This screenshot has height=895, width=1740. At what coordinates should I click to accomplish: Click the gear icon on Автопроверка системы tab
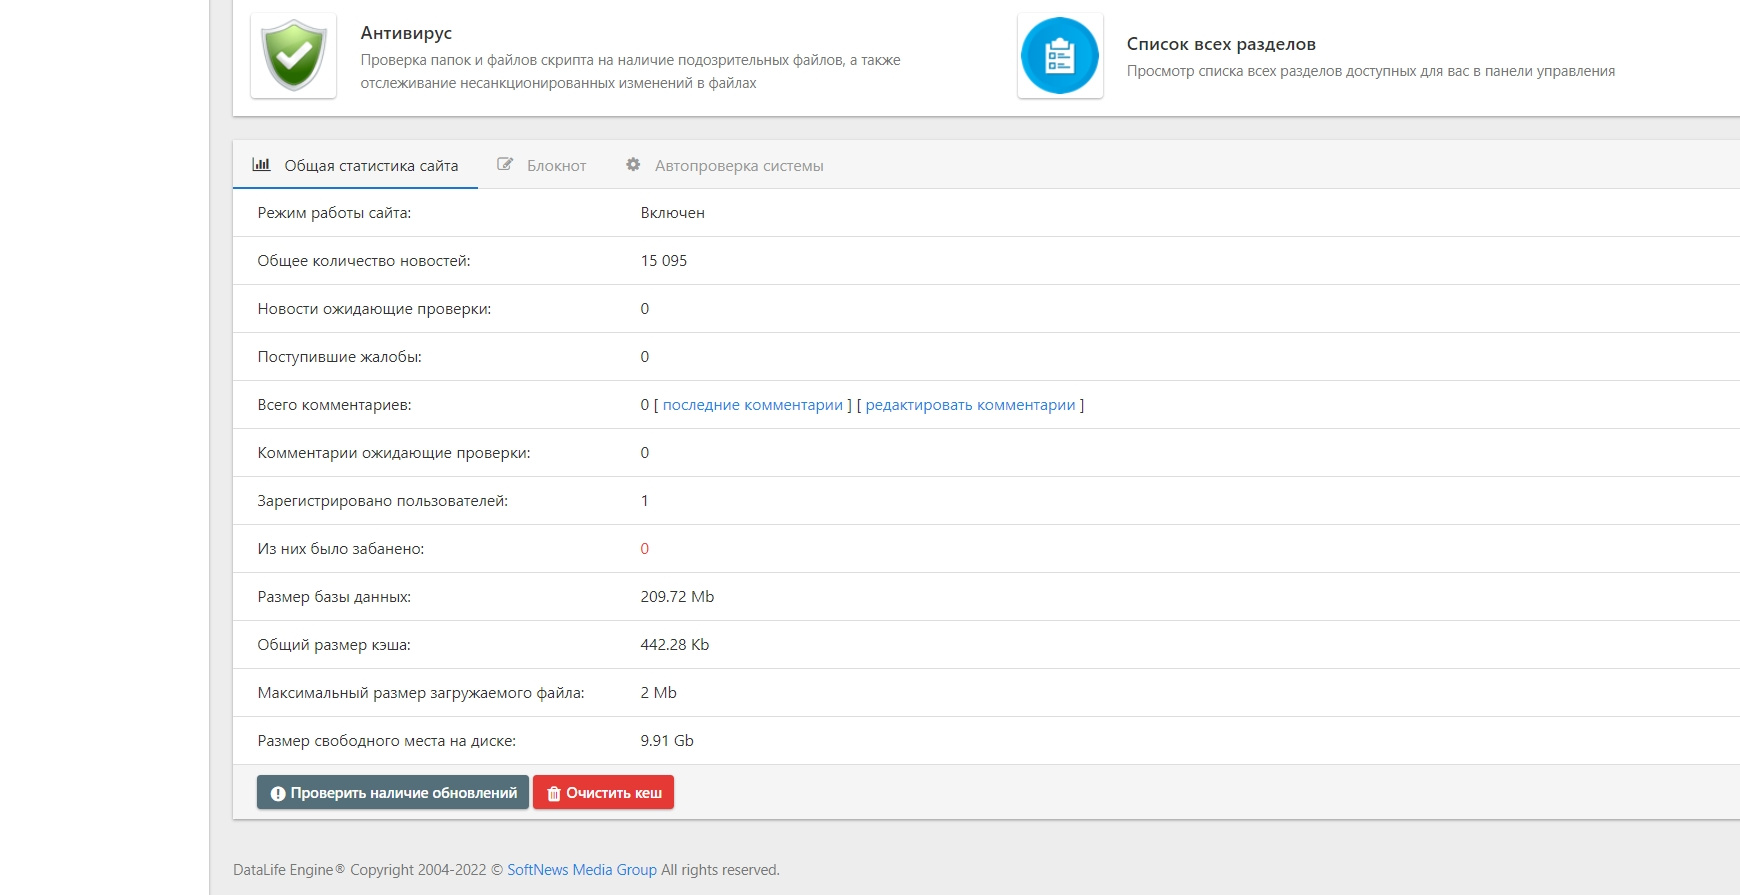[633, 164]
